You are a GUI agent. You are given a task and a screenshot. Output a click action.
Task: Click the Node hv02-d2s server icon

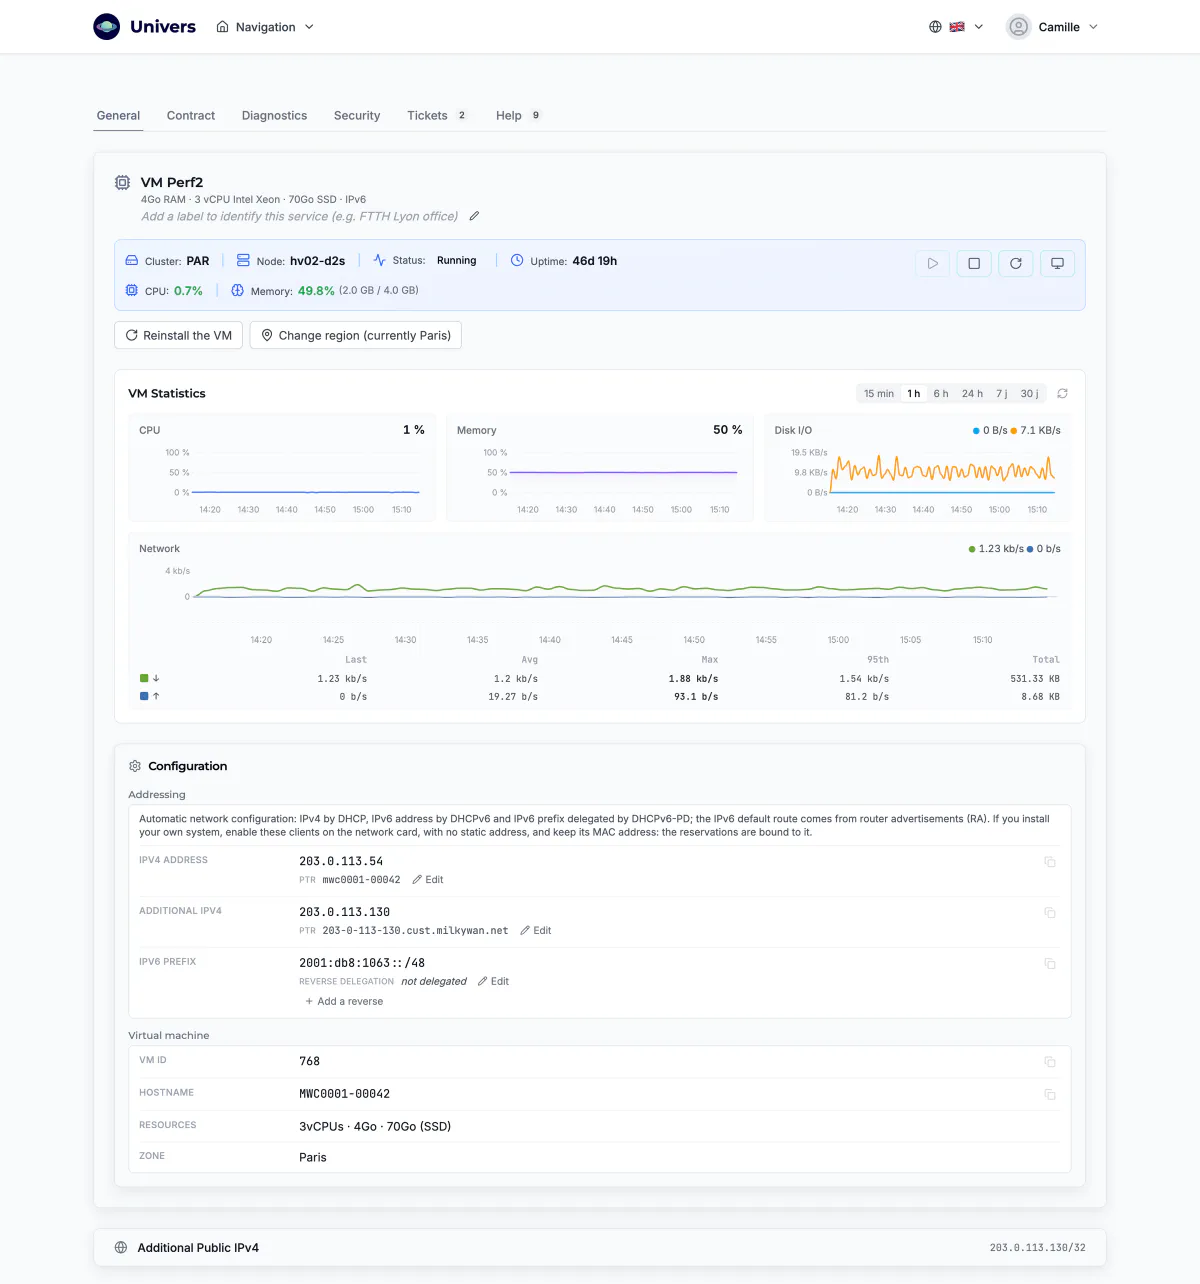coord(243,261)
